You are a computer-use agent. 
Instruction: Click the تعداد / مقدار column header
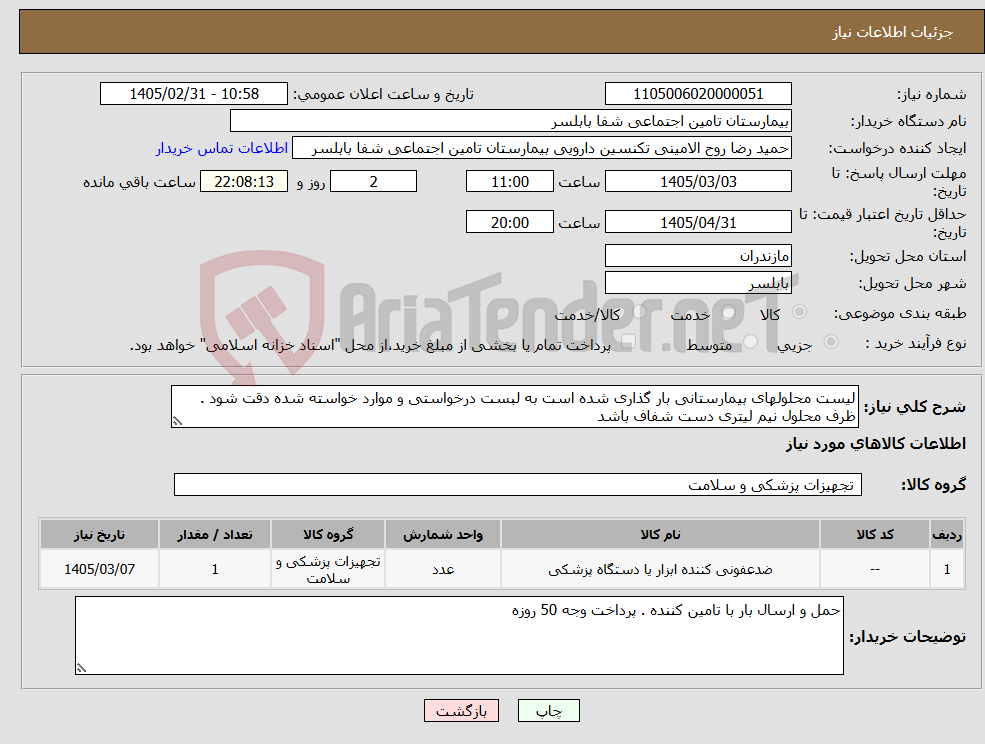(x=214, y=535)
